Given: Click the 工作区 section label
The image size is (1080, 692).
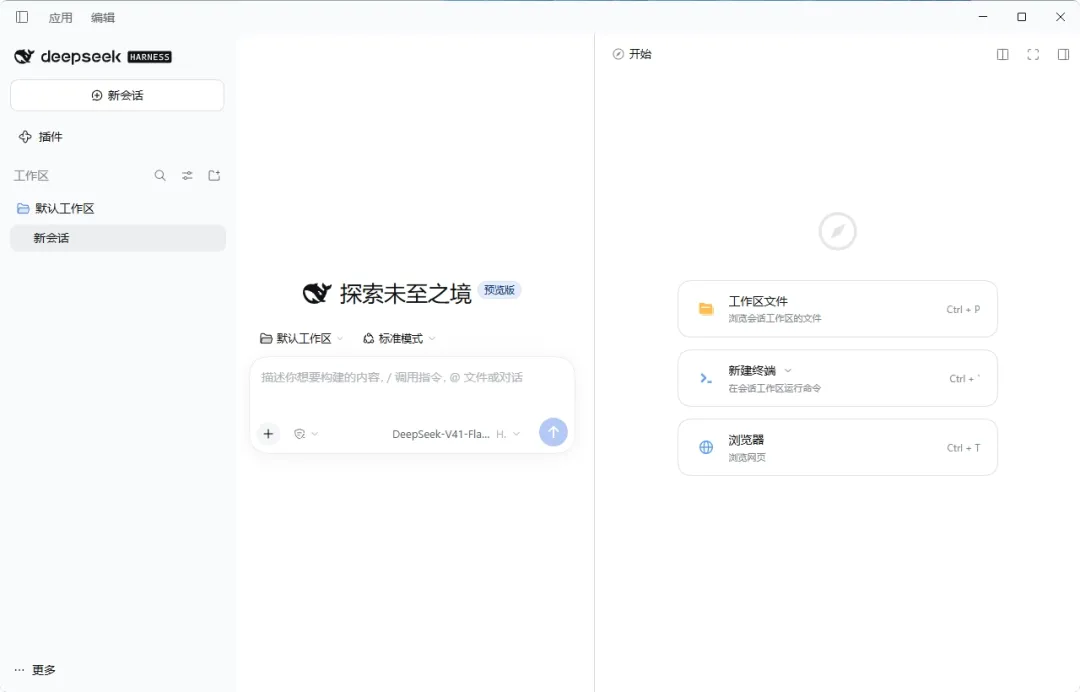Looking at the screenshot, I should click(x=32, y=176).
